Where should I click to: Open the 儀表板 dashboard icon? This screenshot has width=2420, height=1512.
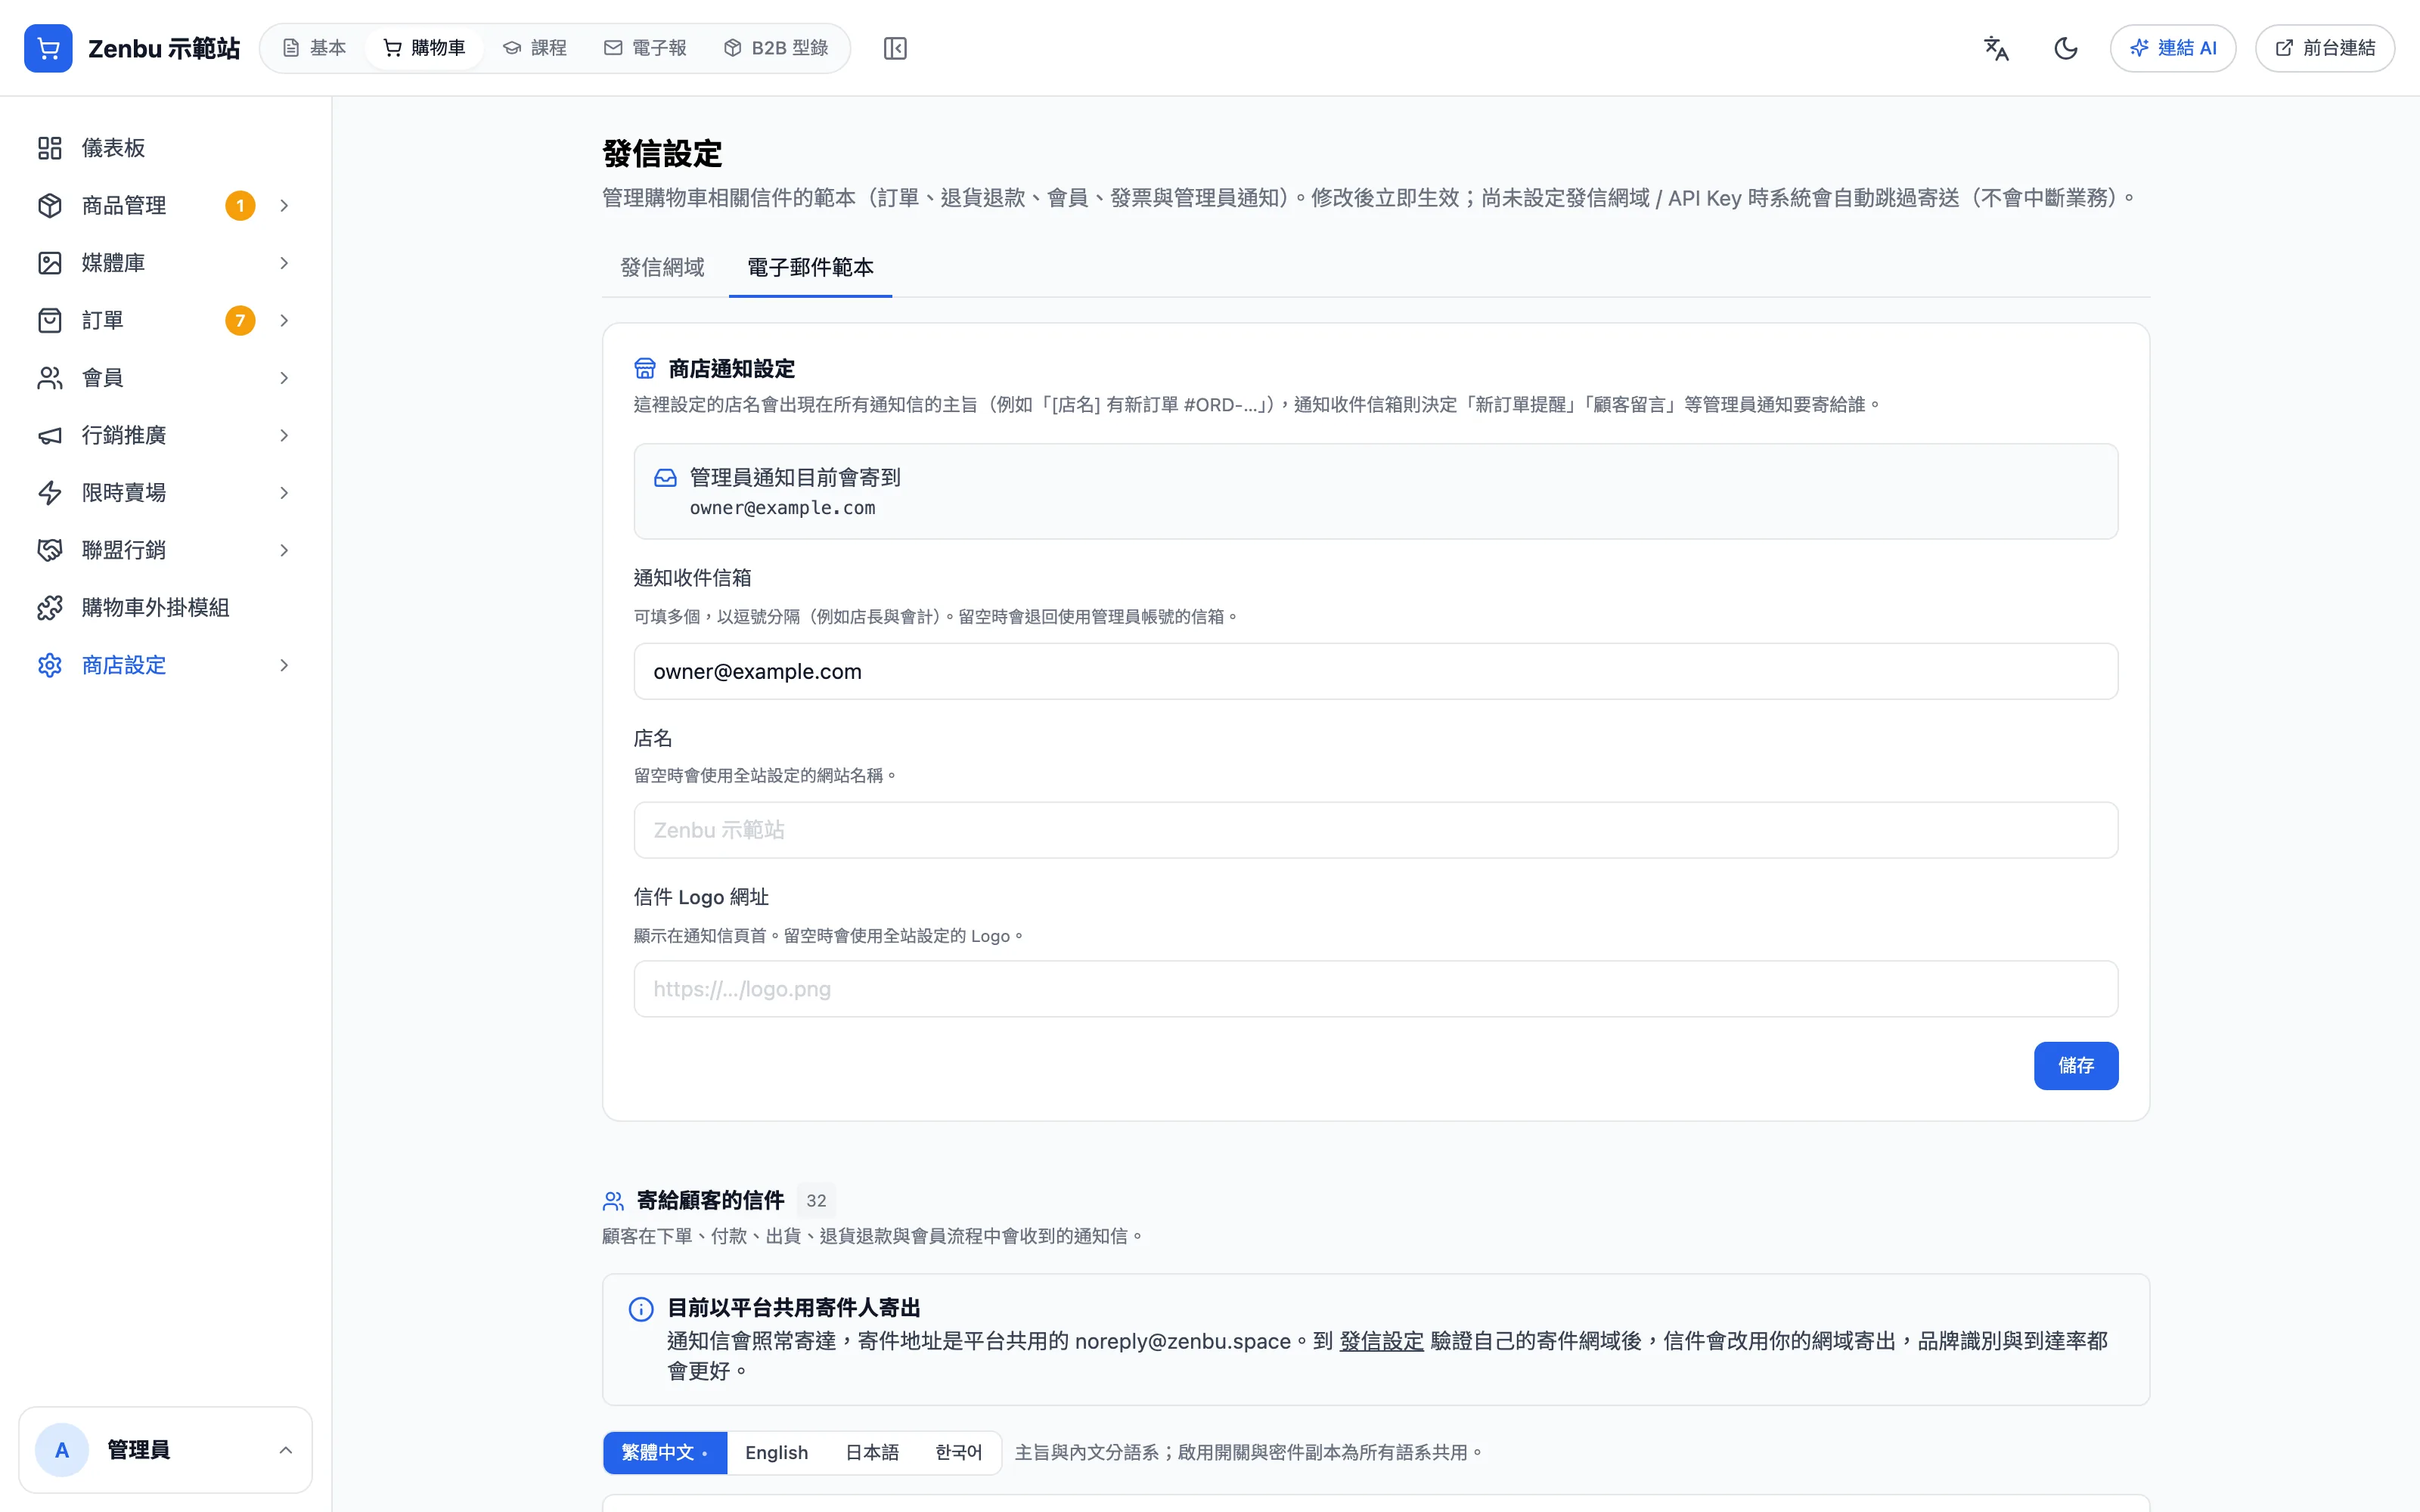tap(50, 148)
